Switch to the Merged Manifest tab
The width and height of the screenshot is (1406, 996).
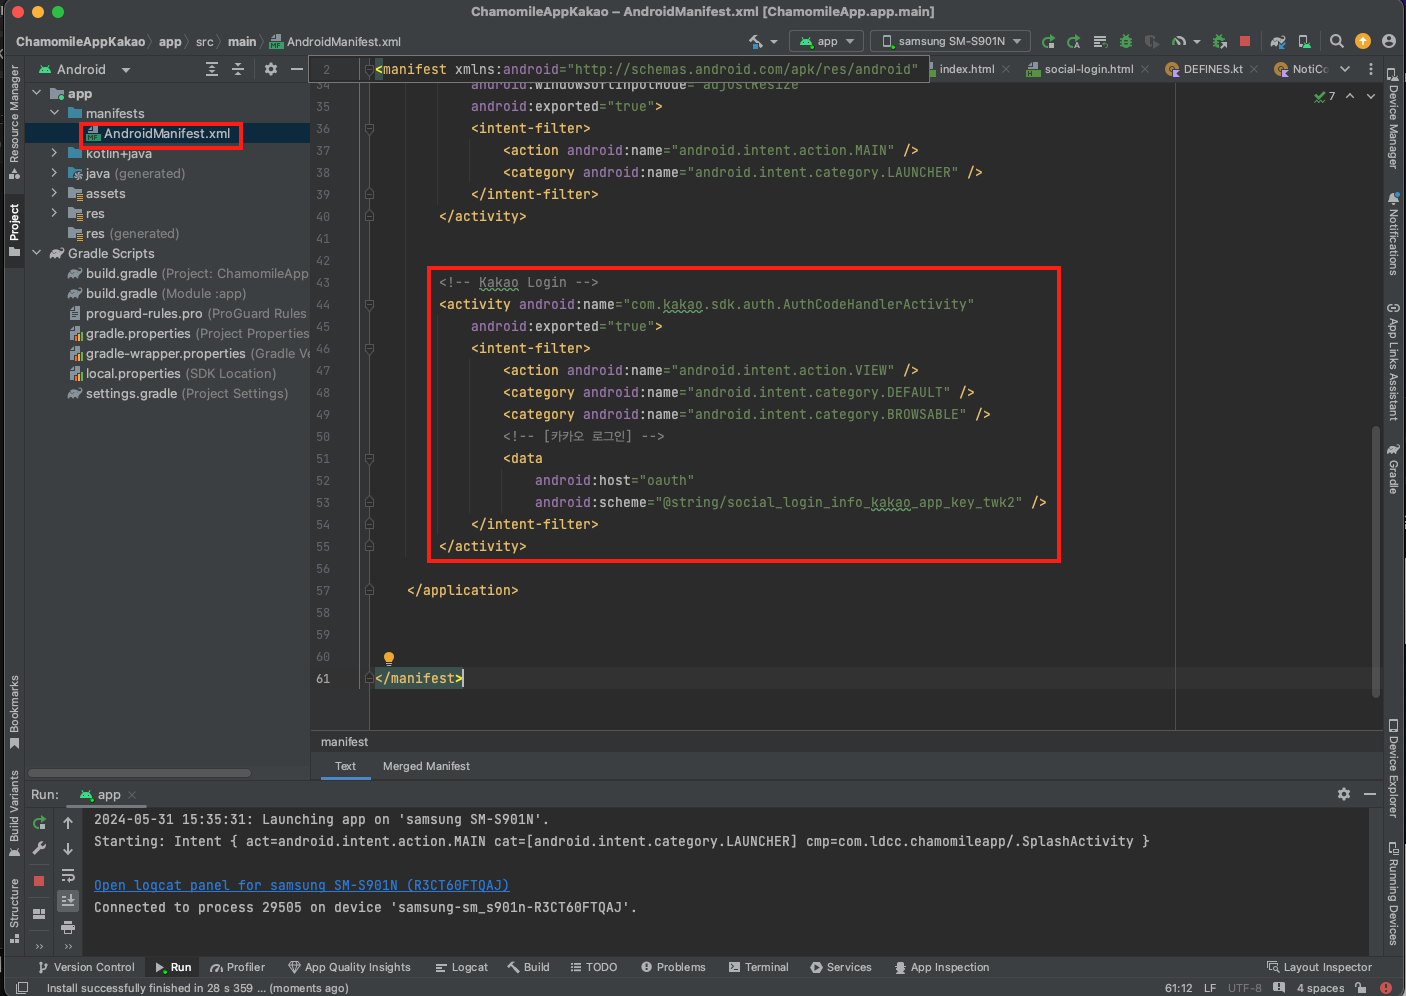coord(426,766)
